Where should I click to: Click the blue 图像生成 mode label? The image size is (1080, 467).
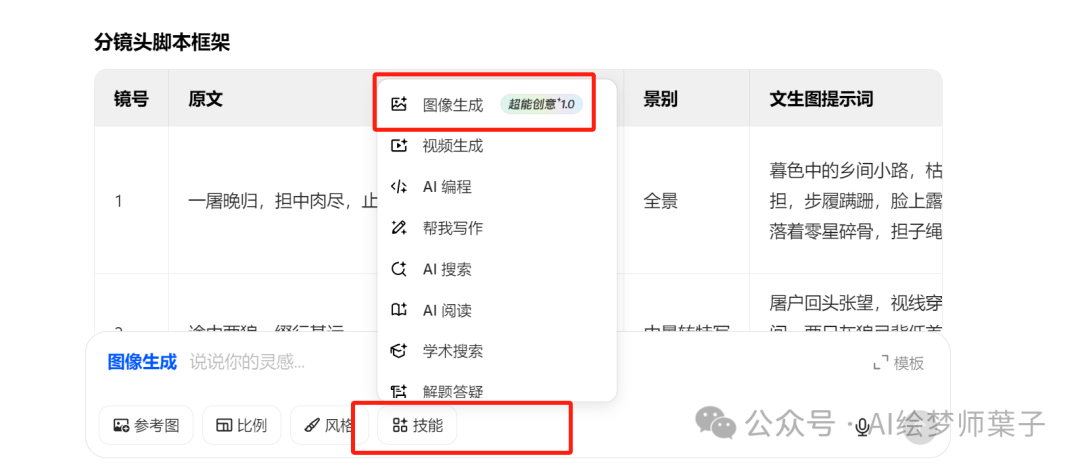click(x=142, y=362)
